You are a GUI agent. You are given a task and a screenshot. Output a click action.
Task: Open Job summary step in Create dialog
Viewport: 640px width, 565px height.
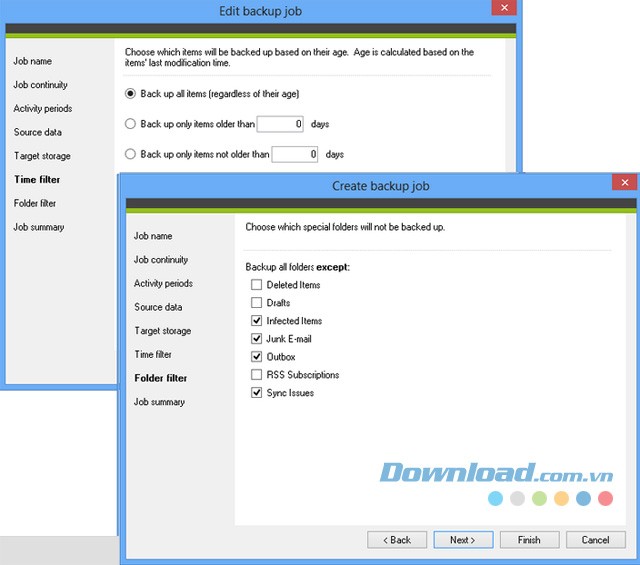159,402
